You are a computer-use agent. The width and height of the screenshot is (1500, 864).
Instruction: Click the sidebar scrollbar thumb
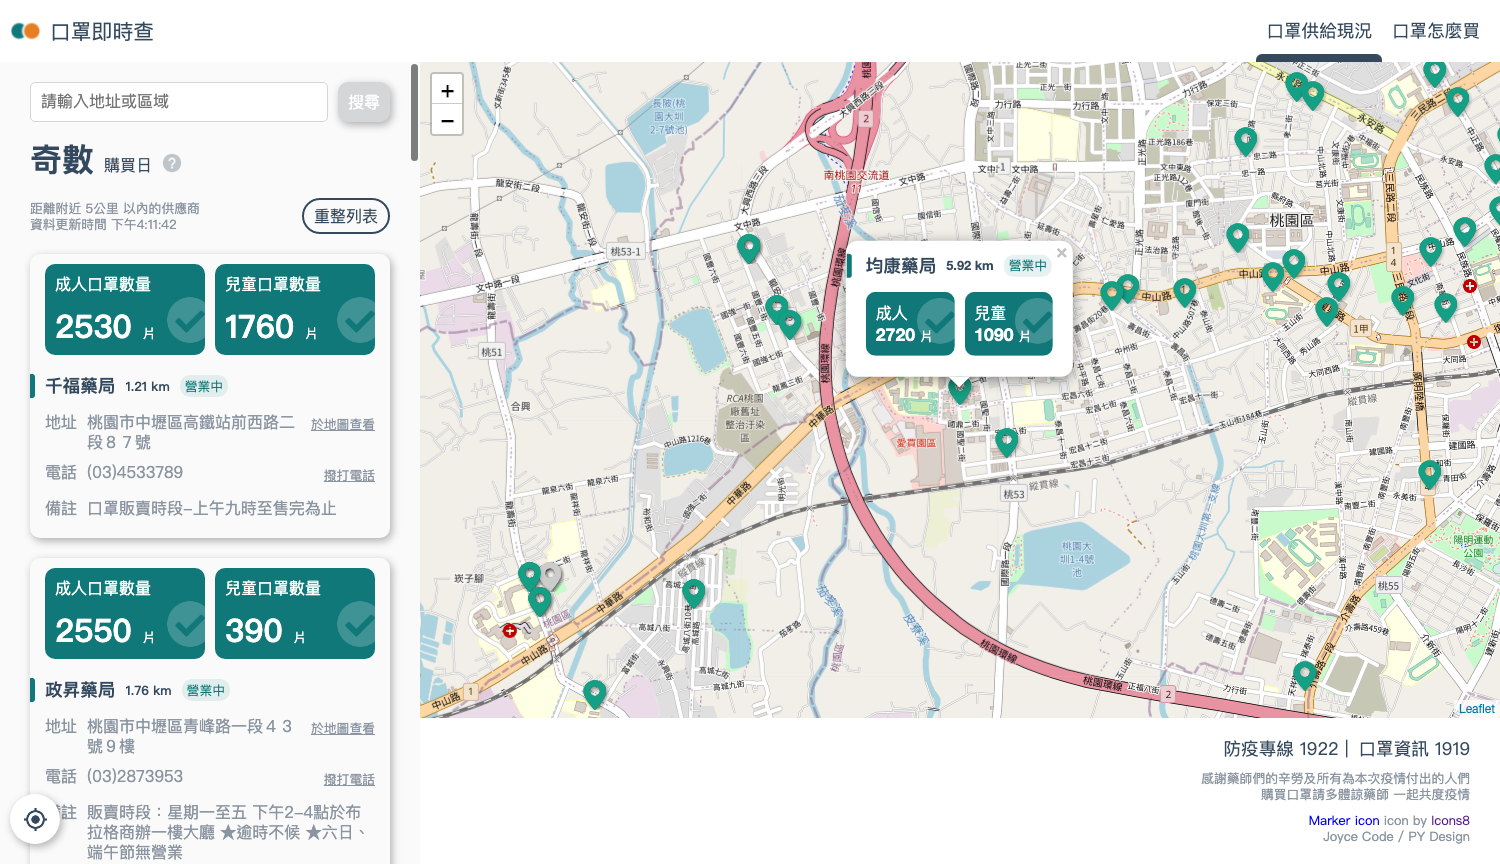pos(414,112)
